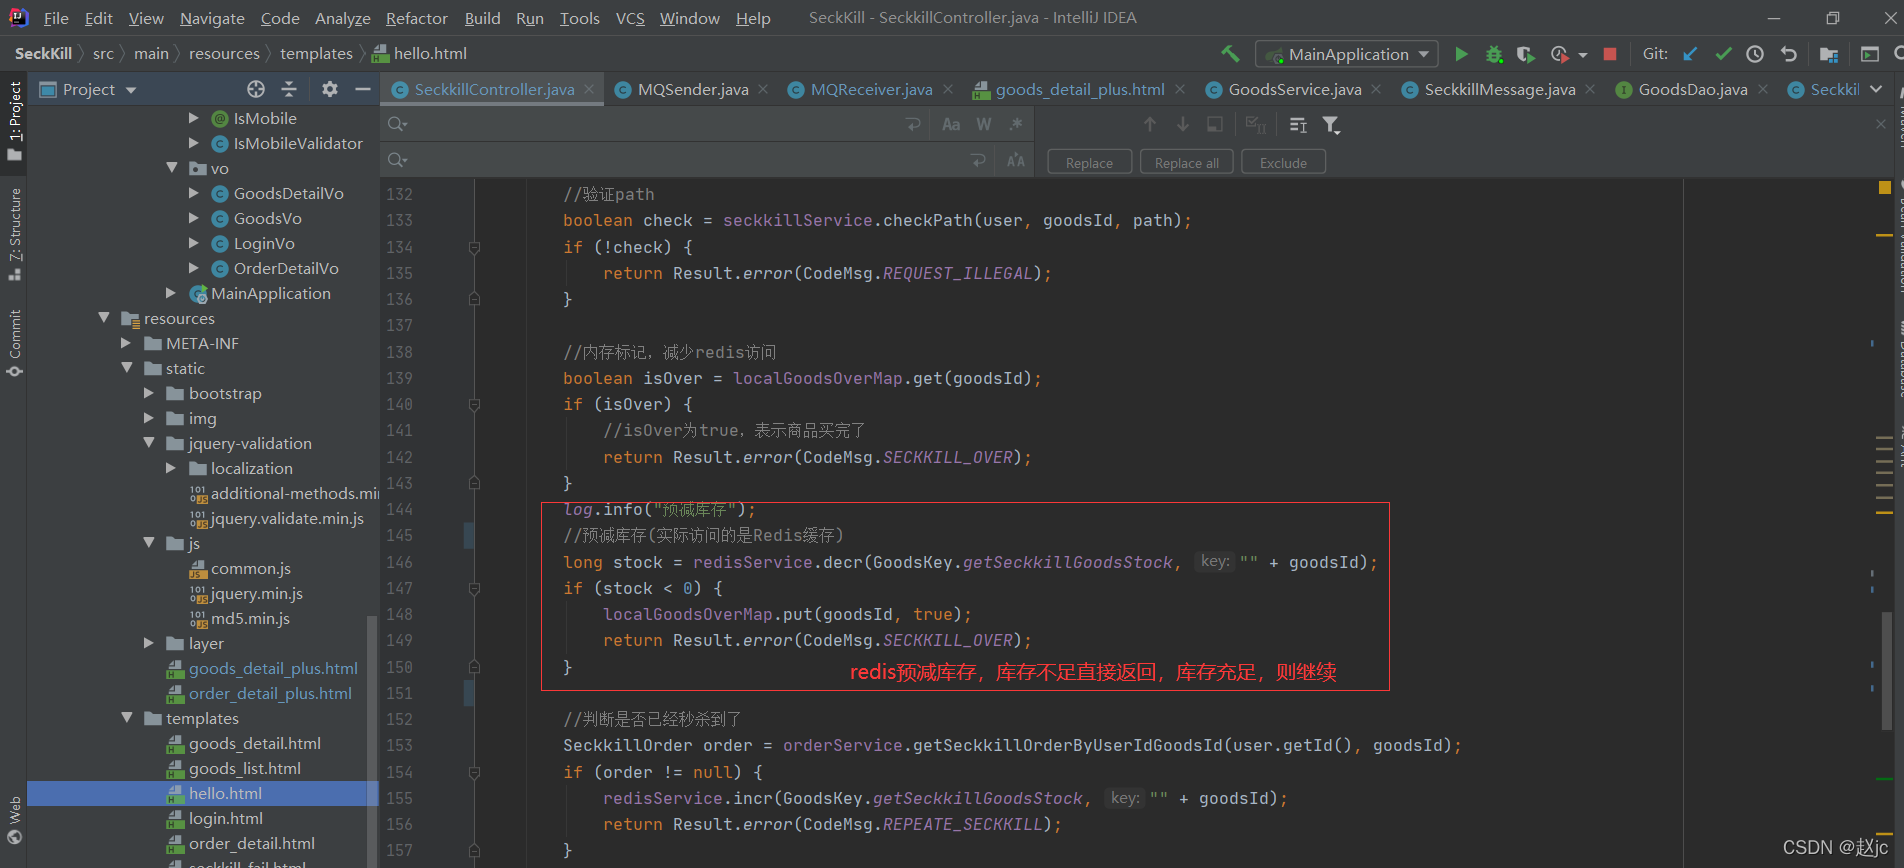Click the Git commit green checkmark
The width and height of the screenshot is (1904, 868).
1723,54
